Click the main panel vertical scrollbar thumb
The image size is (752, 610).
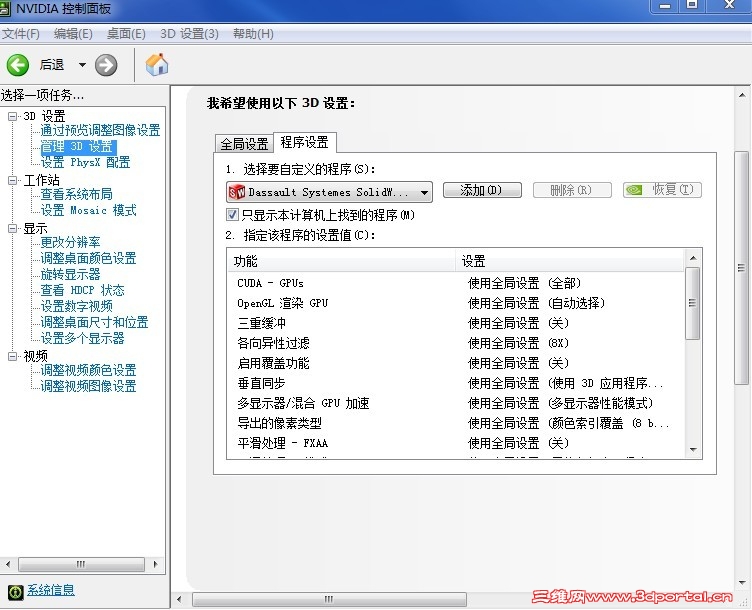pos(741,268)
